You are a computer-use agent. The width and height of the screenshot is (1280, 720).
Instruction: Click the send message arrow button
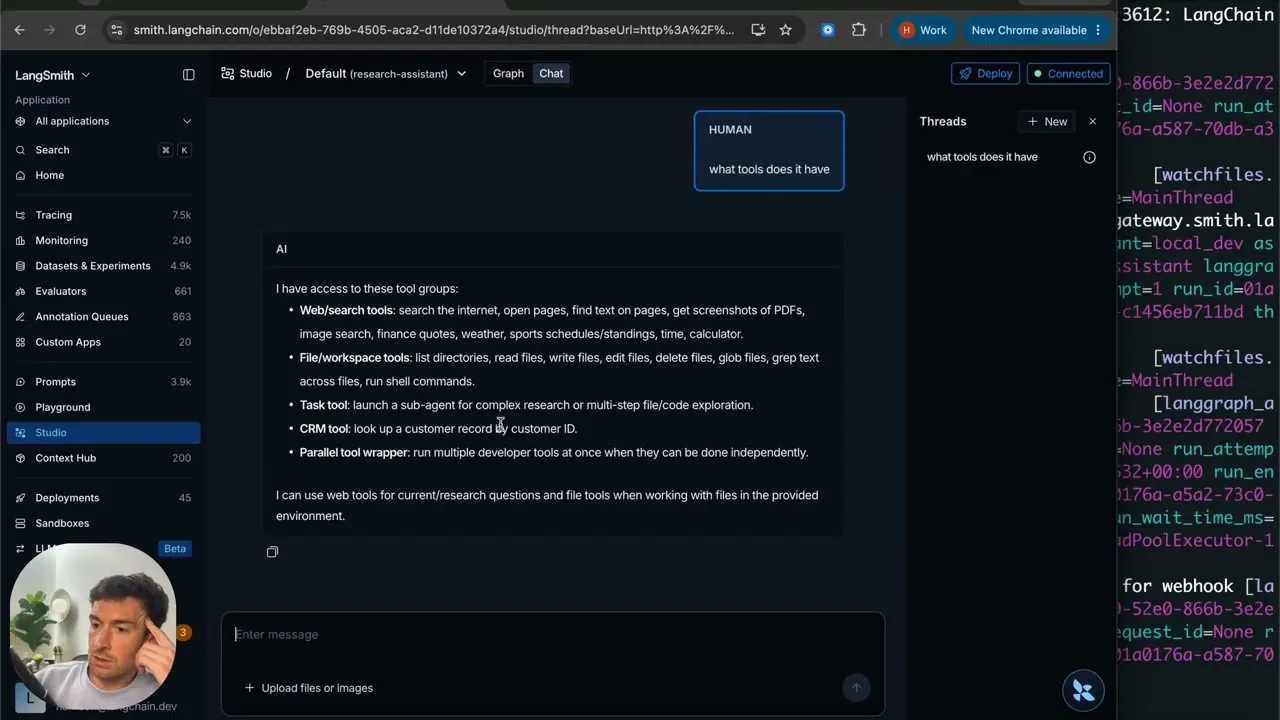click(x=856, y=687)
